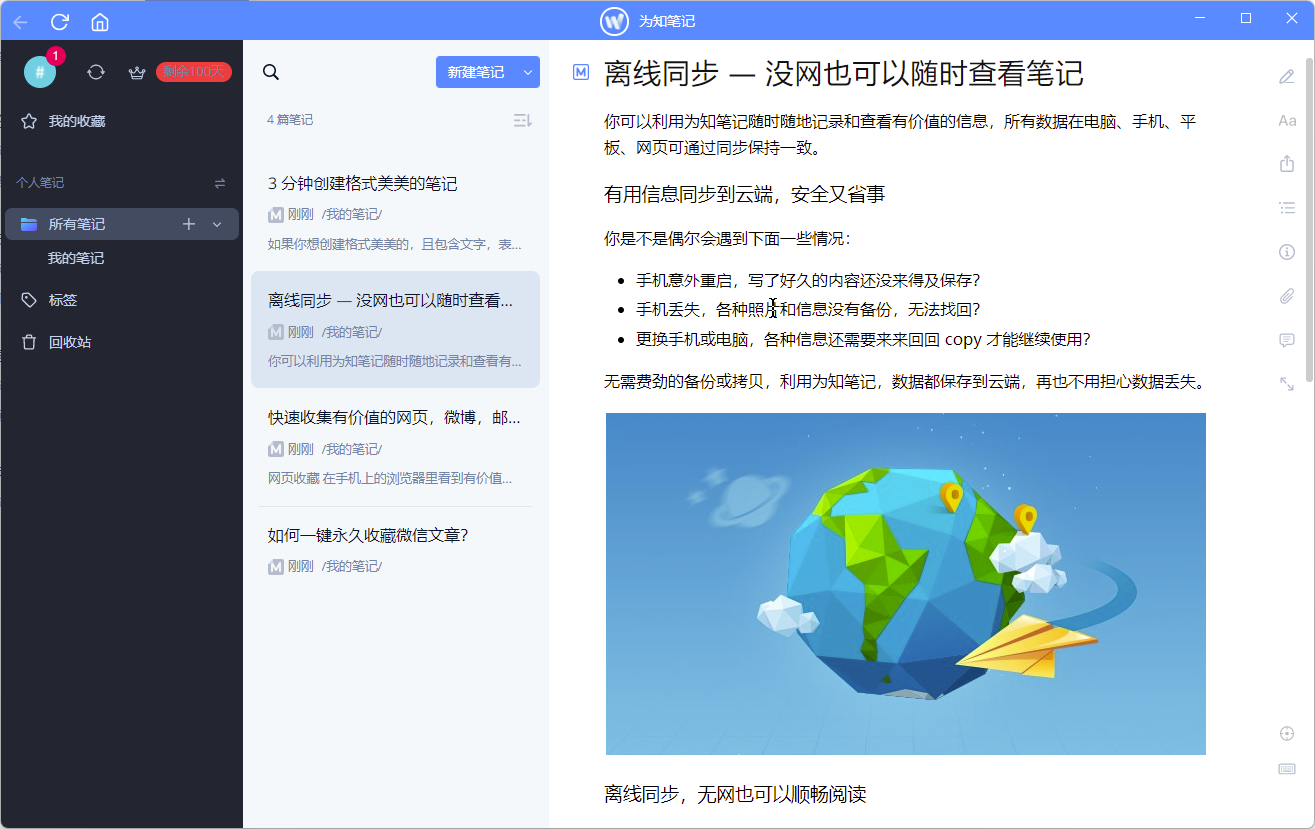Viewport: 1315px width, 829px height.
Task: Open note 3 分钟创建格式美美的笔记
Action: (x=363, y=184)
